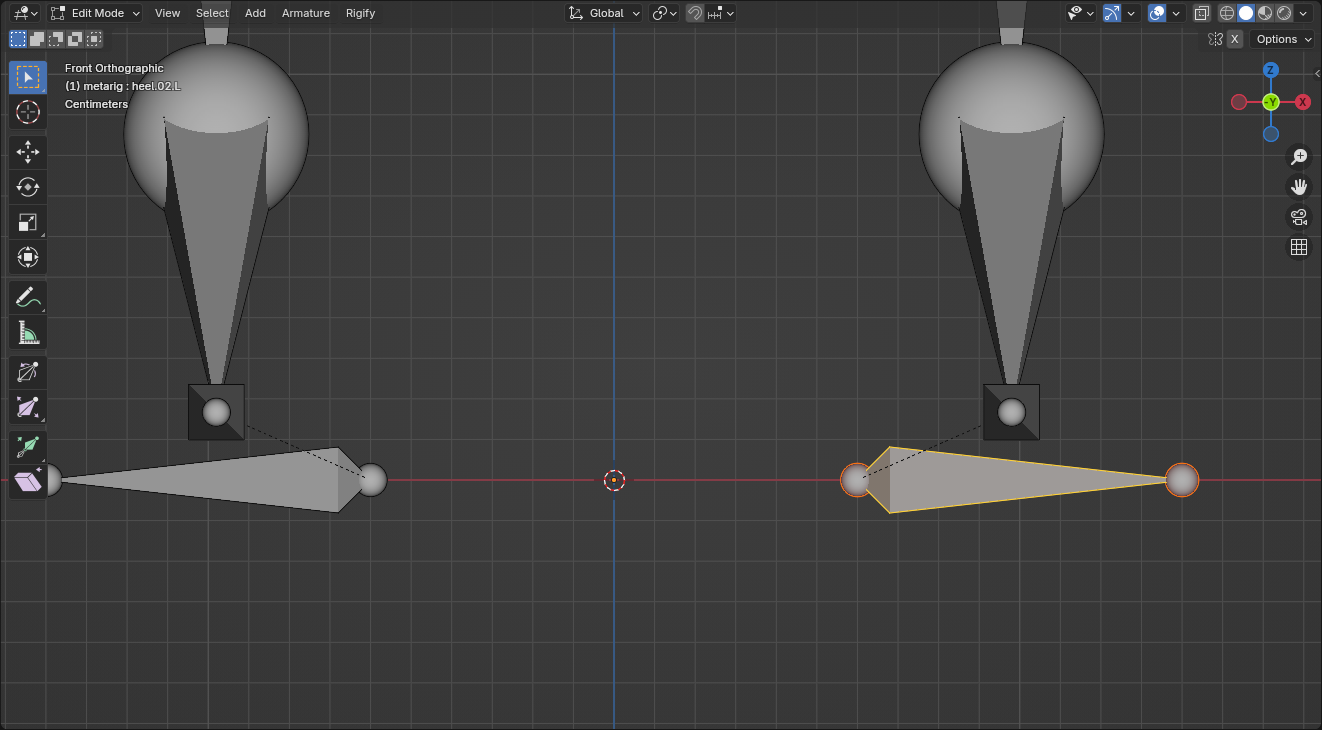Expand the pivot point dropdown
Viewport: 1322px width, 730px height.
click(x=664, y=13)
